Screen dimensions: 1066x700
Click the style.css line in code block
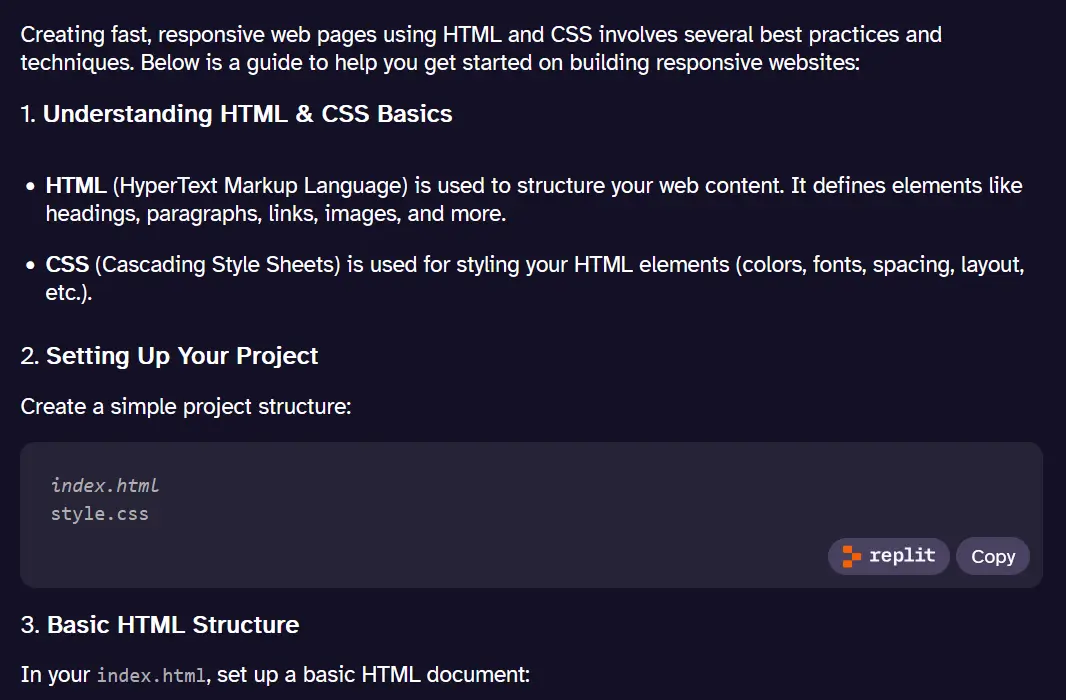pos(99,514)
